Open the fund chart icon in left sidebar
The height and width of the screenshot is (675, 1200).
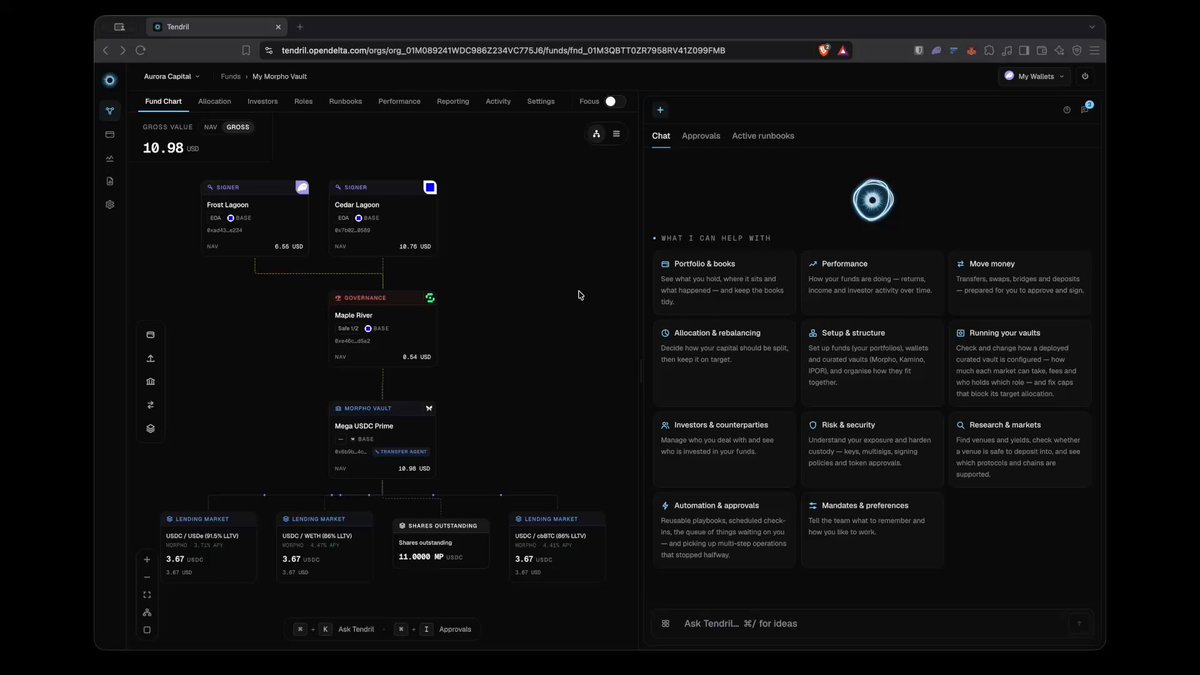click(110, 111)
